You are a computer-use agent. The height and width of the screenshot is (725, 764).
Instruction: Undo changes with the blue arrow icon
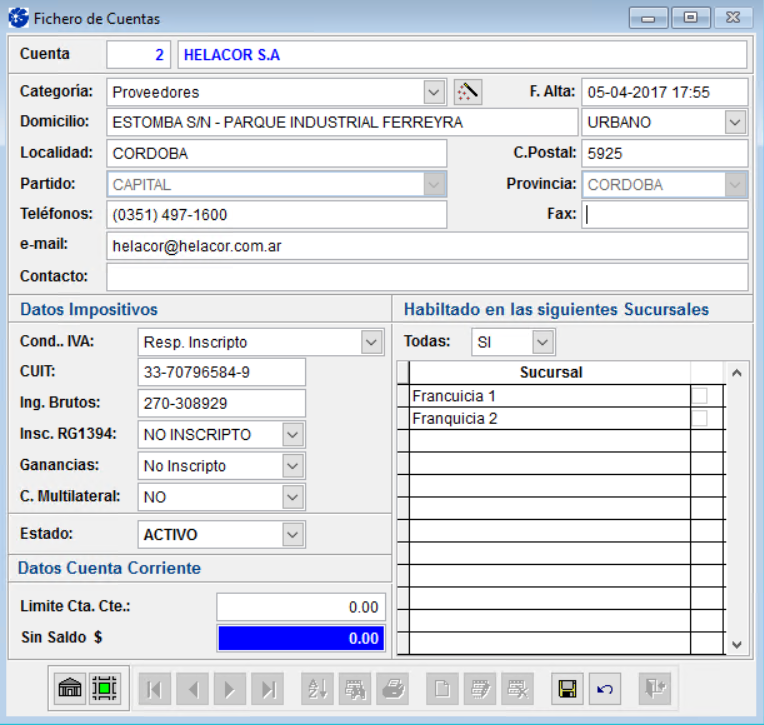point(605,689)
